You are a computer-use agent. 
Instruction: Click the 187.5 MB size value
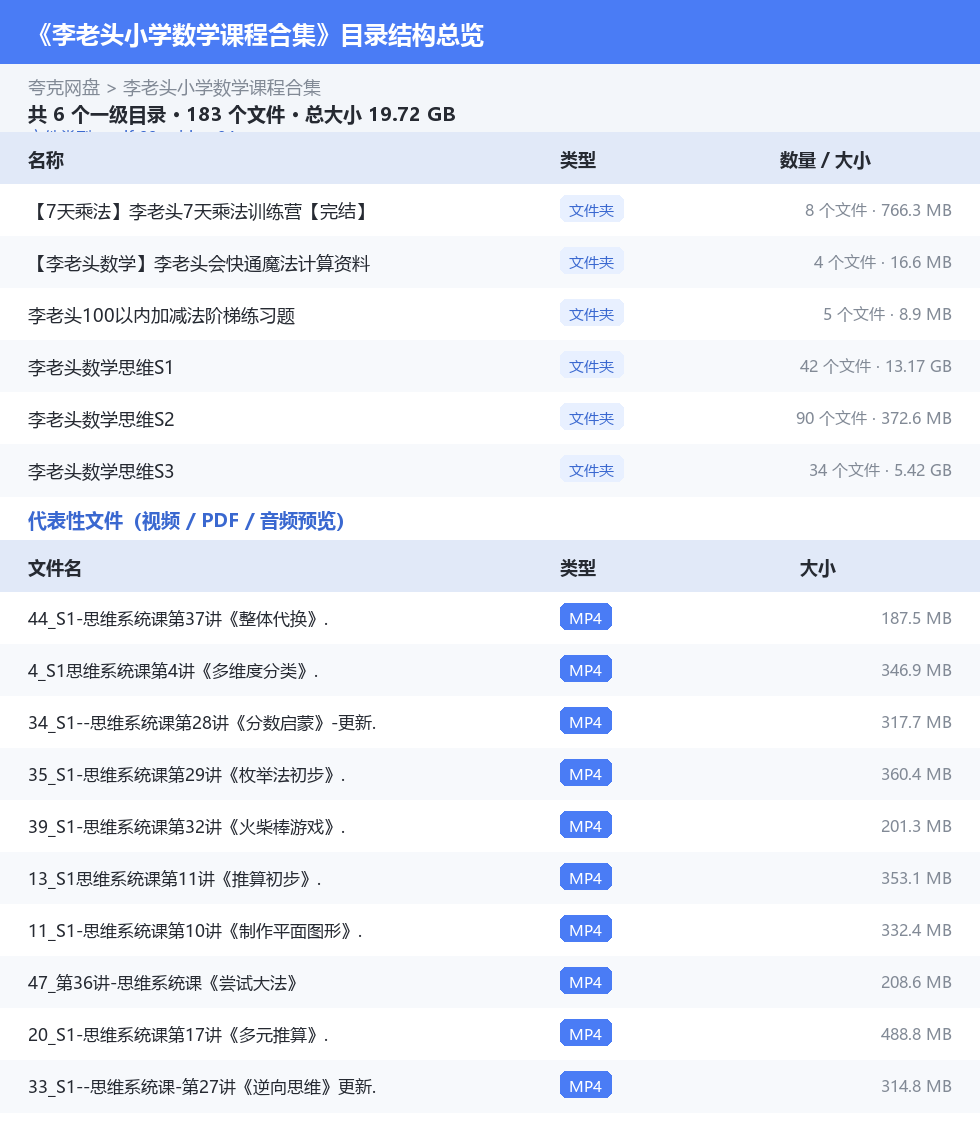917,618
